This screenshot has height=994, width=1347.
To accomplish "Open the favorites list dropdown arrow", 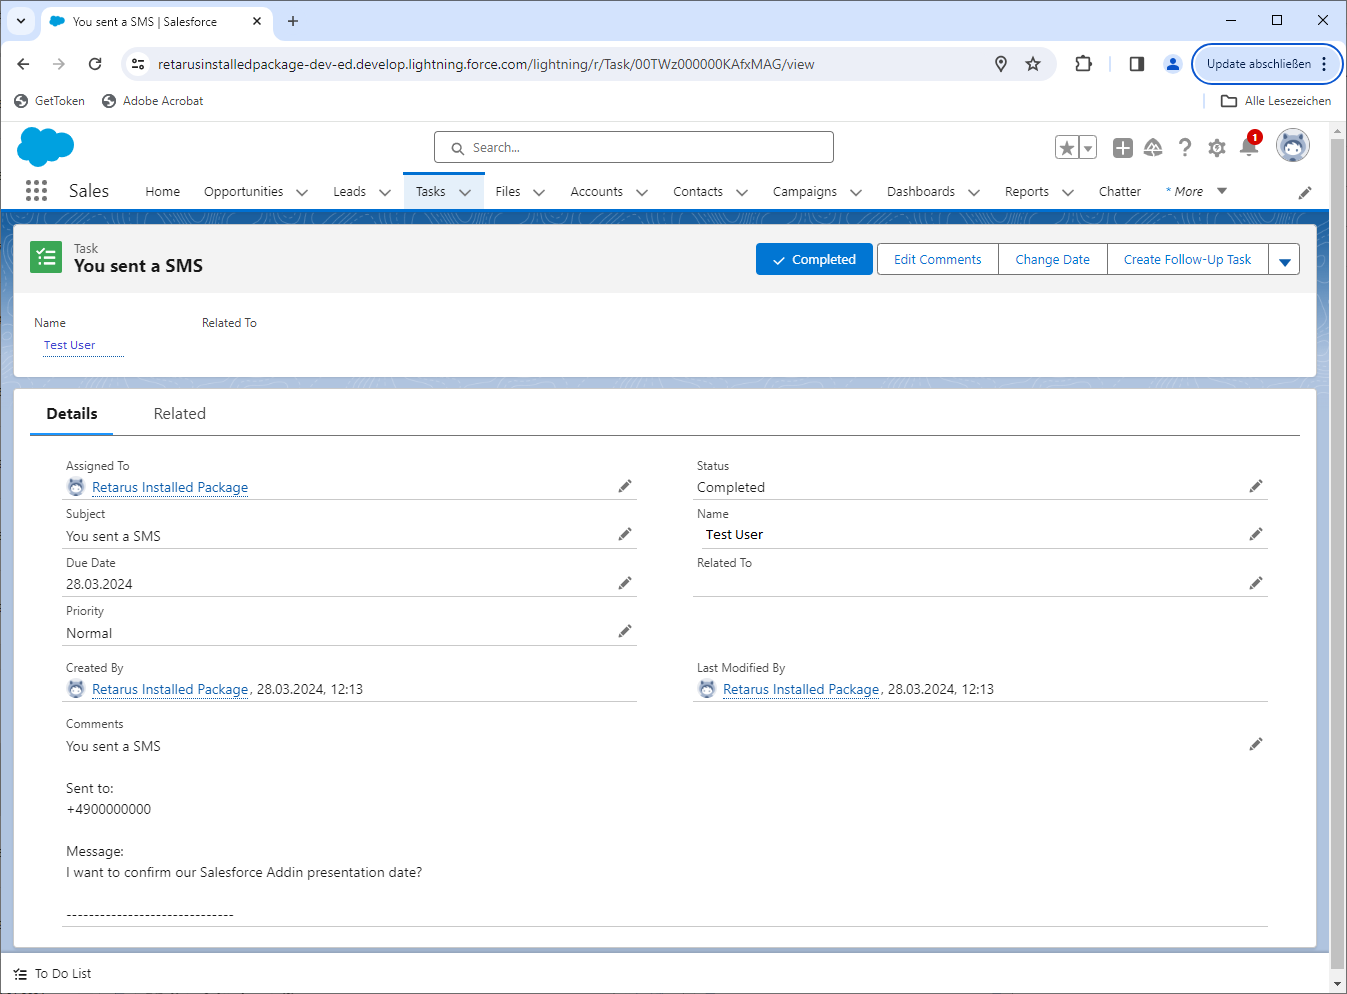I will click(x=1088, y=148).
